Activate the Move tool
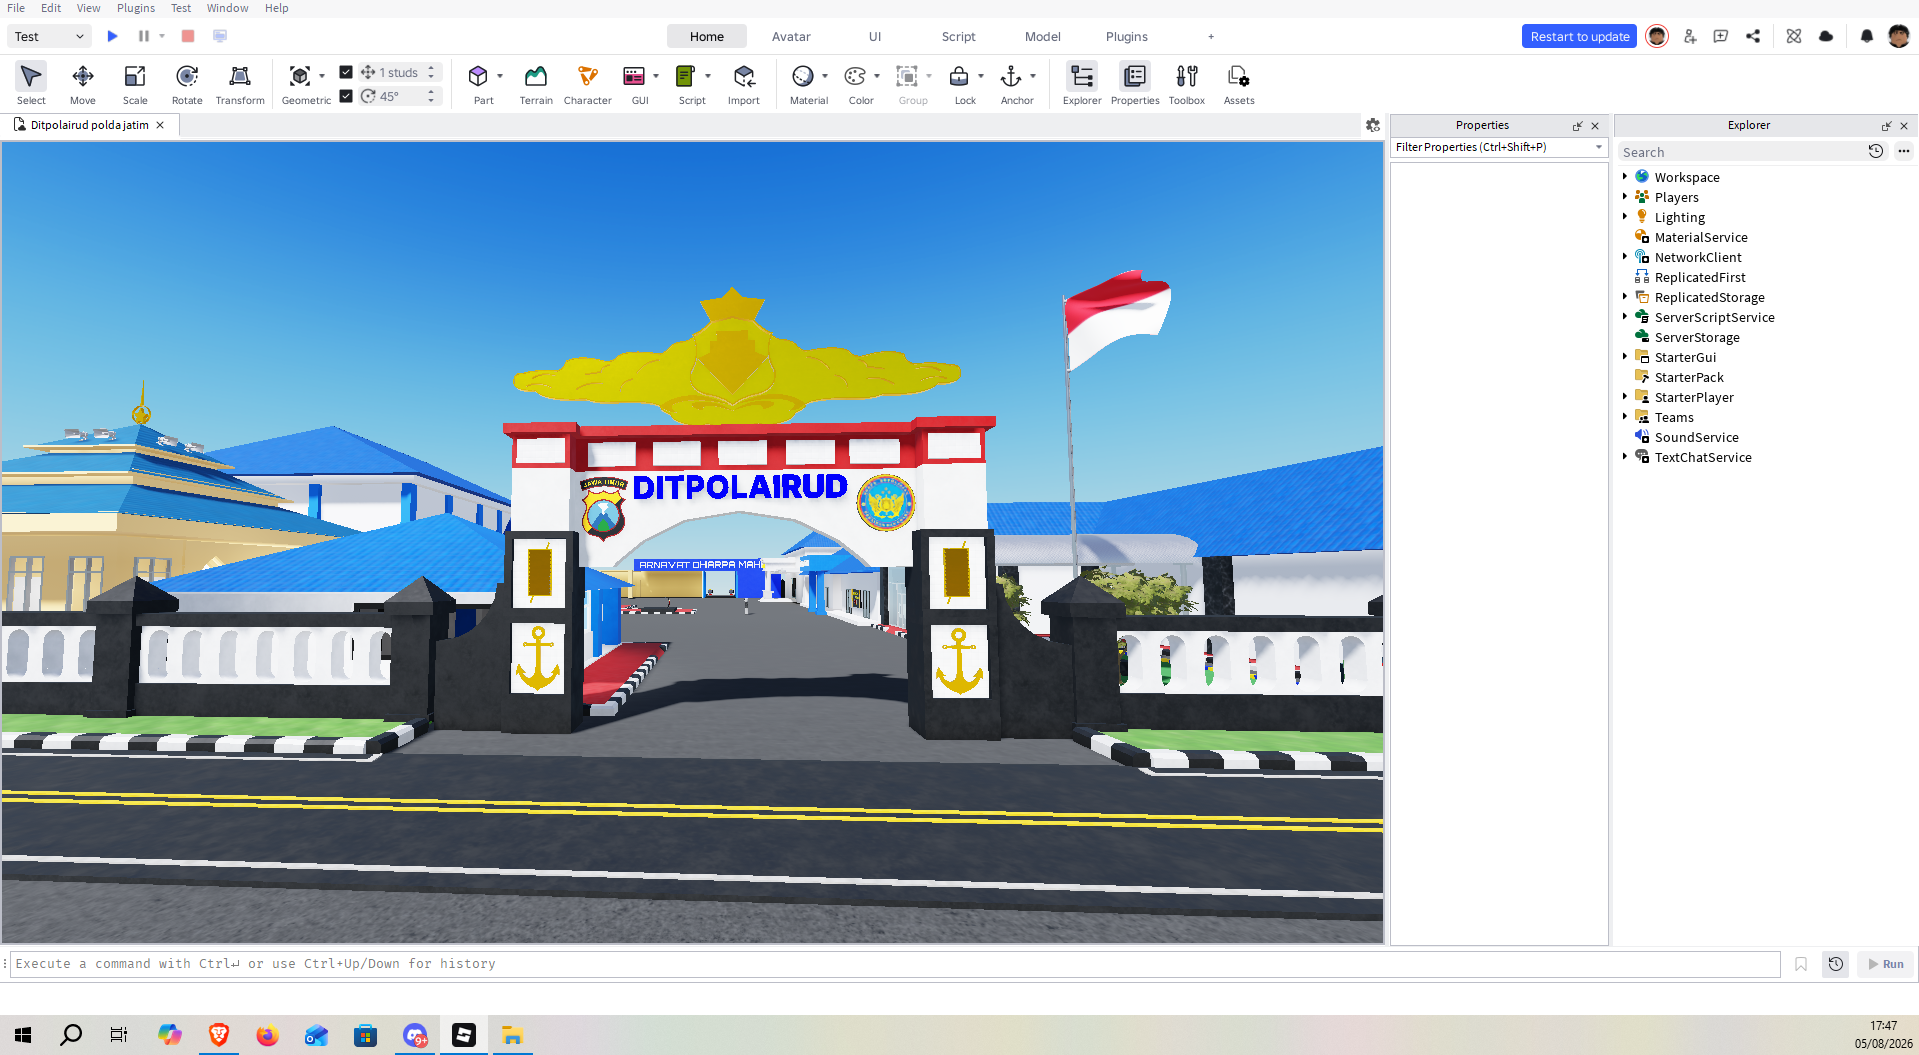The image size is (1919, 1055). click(83, 84)
